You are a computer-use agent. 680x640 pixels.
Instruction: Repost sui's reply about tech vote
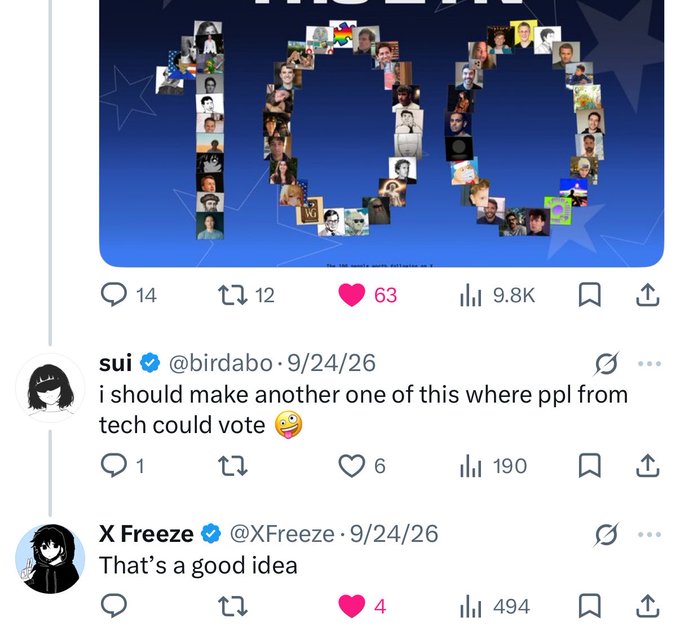pyautogui.click(x=232, y=466)
